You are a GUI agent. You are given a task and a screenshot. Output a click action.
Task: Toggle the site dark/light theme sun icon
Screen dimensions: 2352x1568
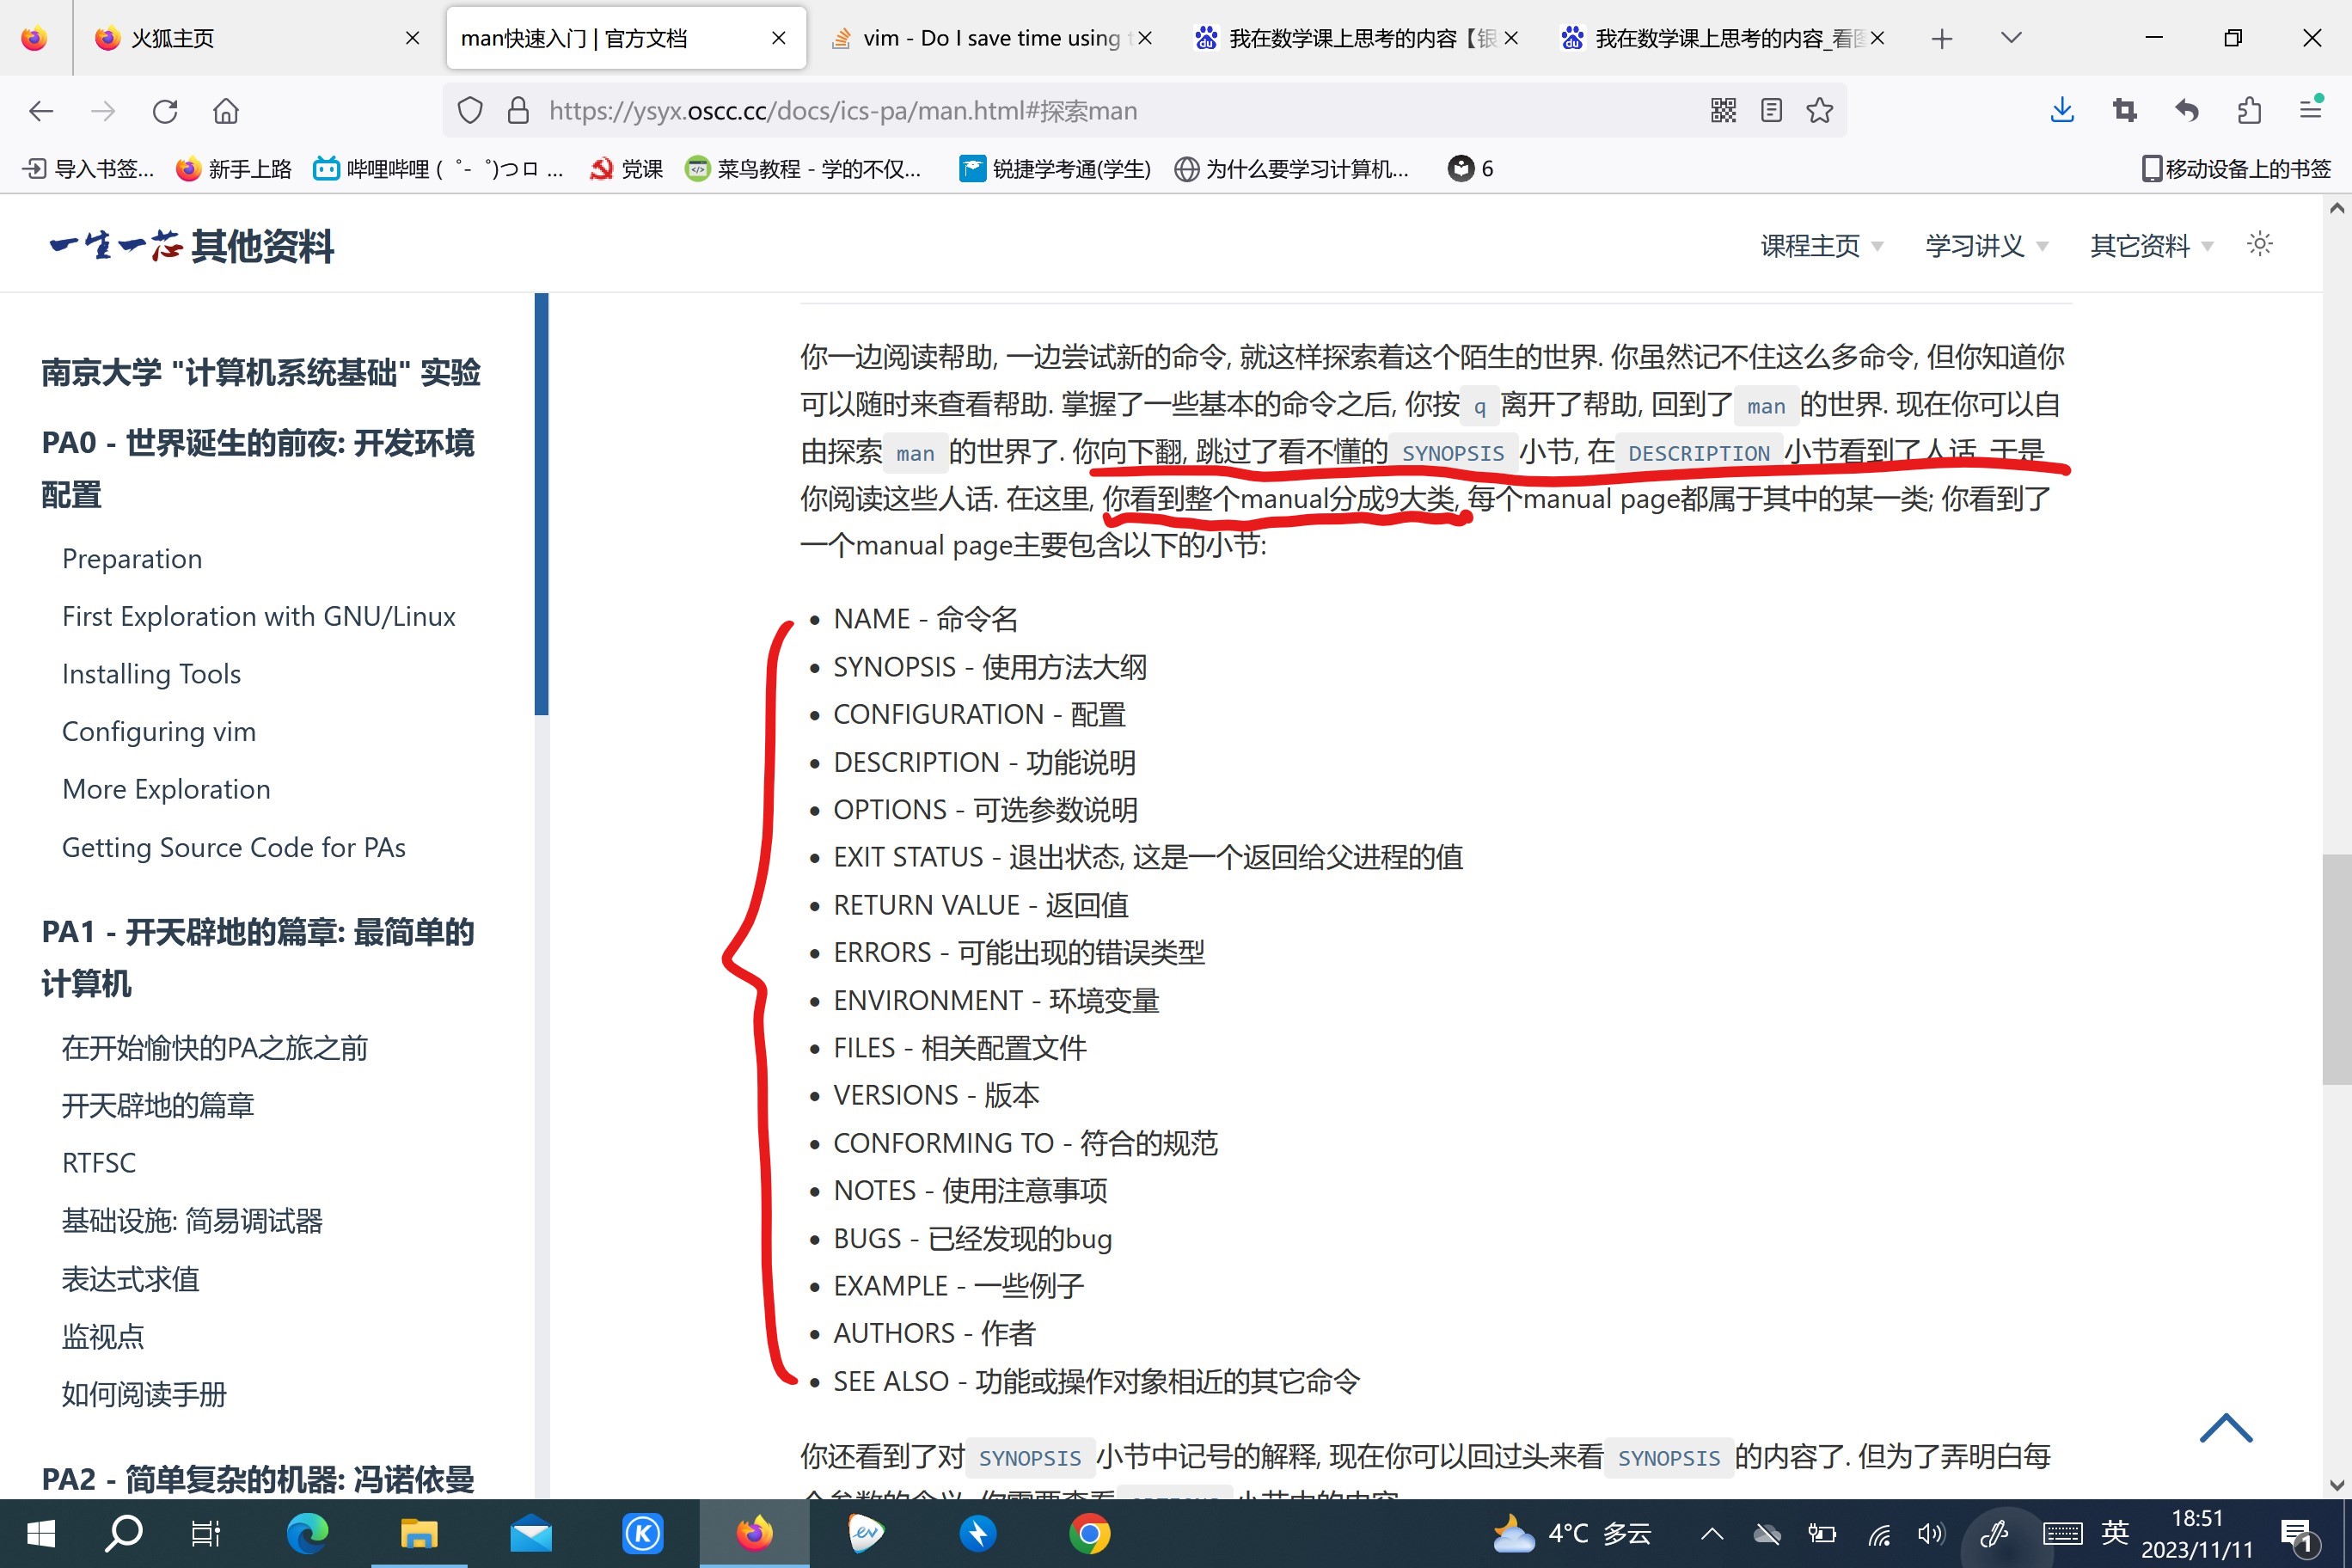(x=2259, y=244)
